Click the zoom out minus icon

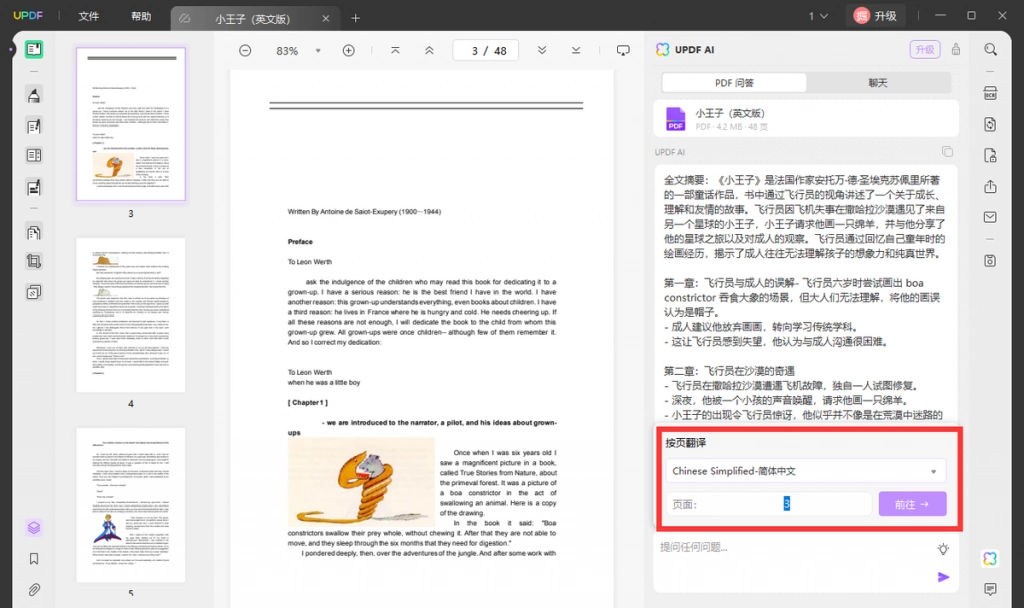click(x=245, y=50)
